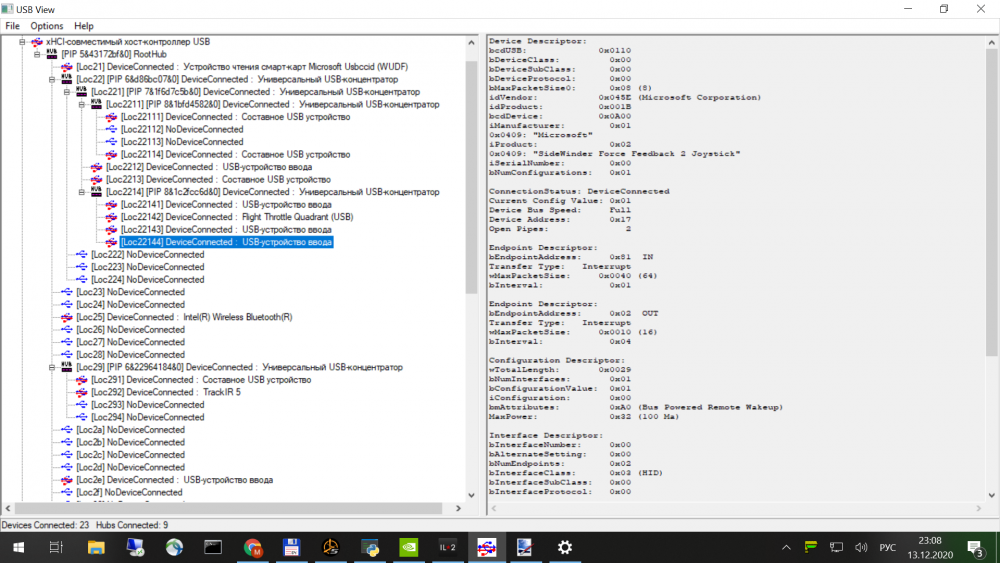Image resolution: width=1000 pixels, height=563 pixels.
Task: Click the device icon of Loc2212
Action: [x=96, y=167]
